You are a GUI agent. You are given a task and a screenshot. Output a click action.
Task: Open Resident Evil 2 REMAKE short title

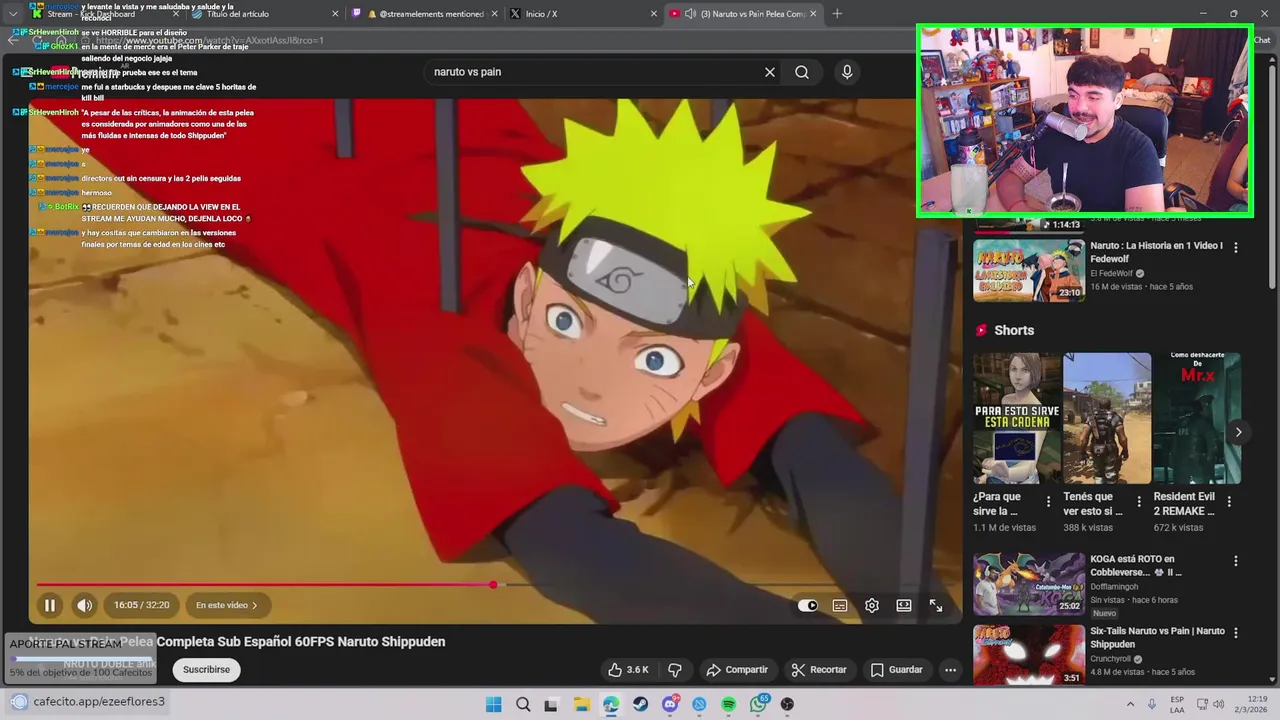click(x=1184, y=503)
